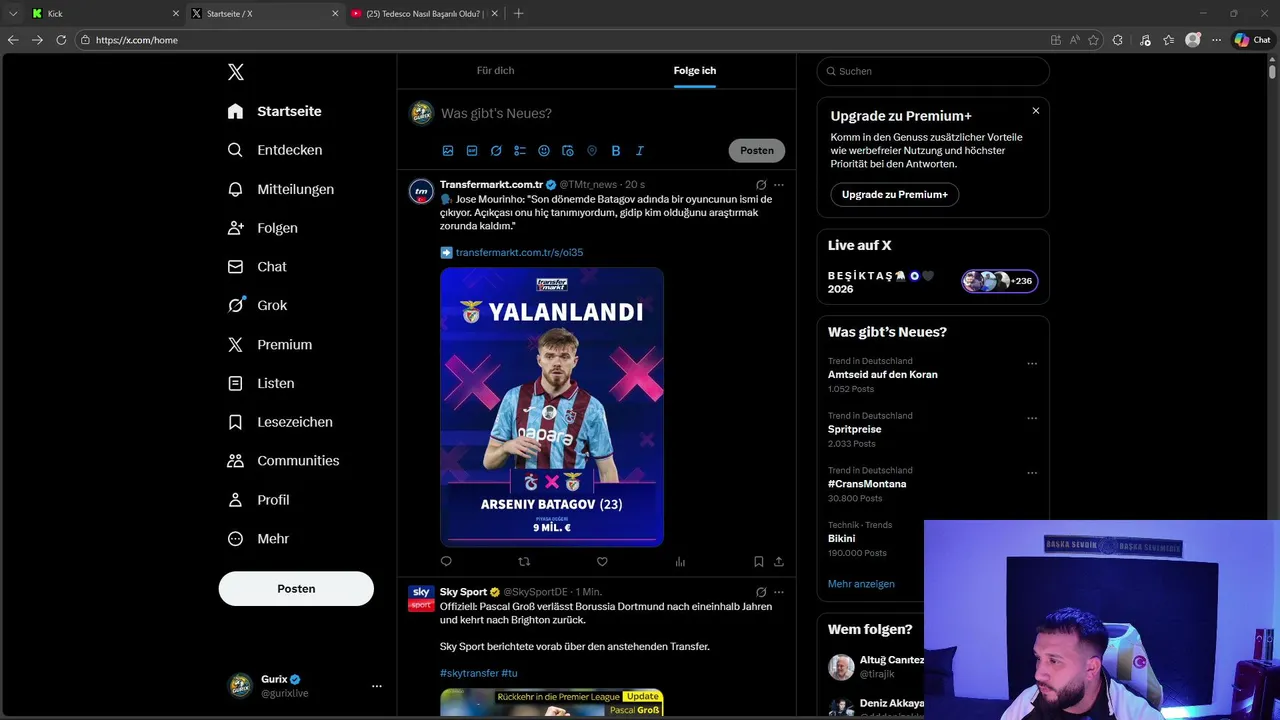Image resolution: width=1280 pixels, height=720 pixels.
Task: Click the Communities people icon
Action: [235, 461]
